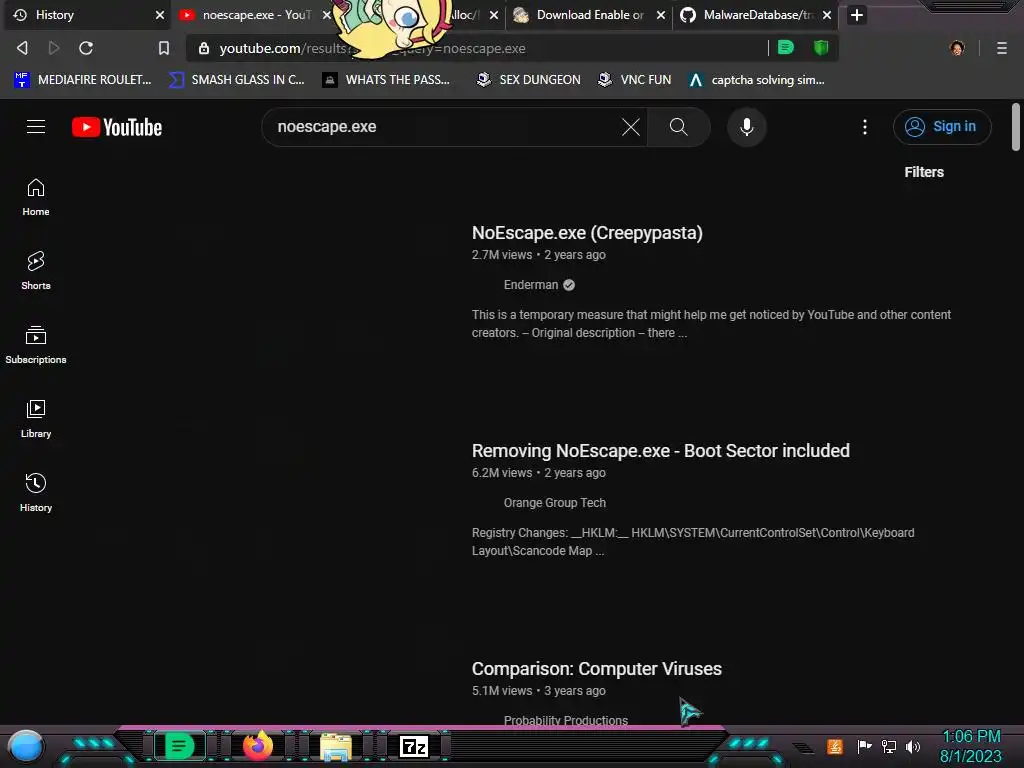Open captcha solving sim... bookmark
The height and width of the screenshot is (768, 1024).
click(757, 80)
